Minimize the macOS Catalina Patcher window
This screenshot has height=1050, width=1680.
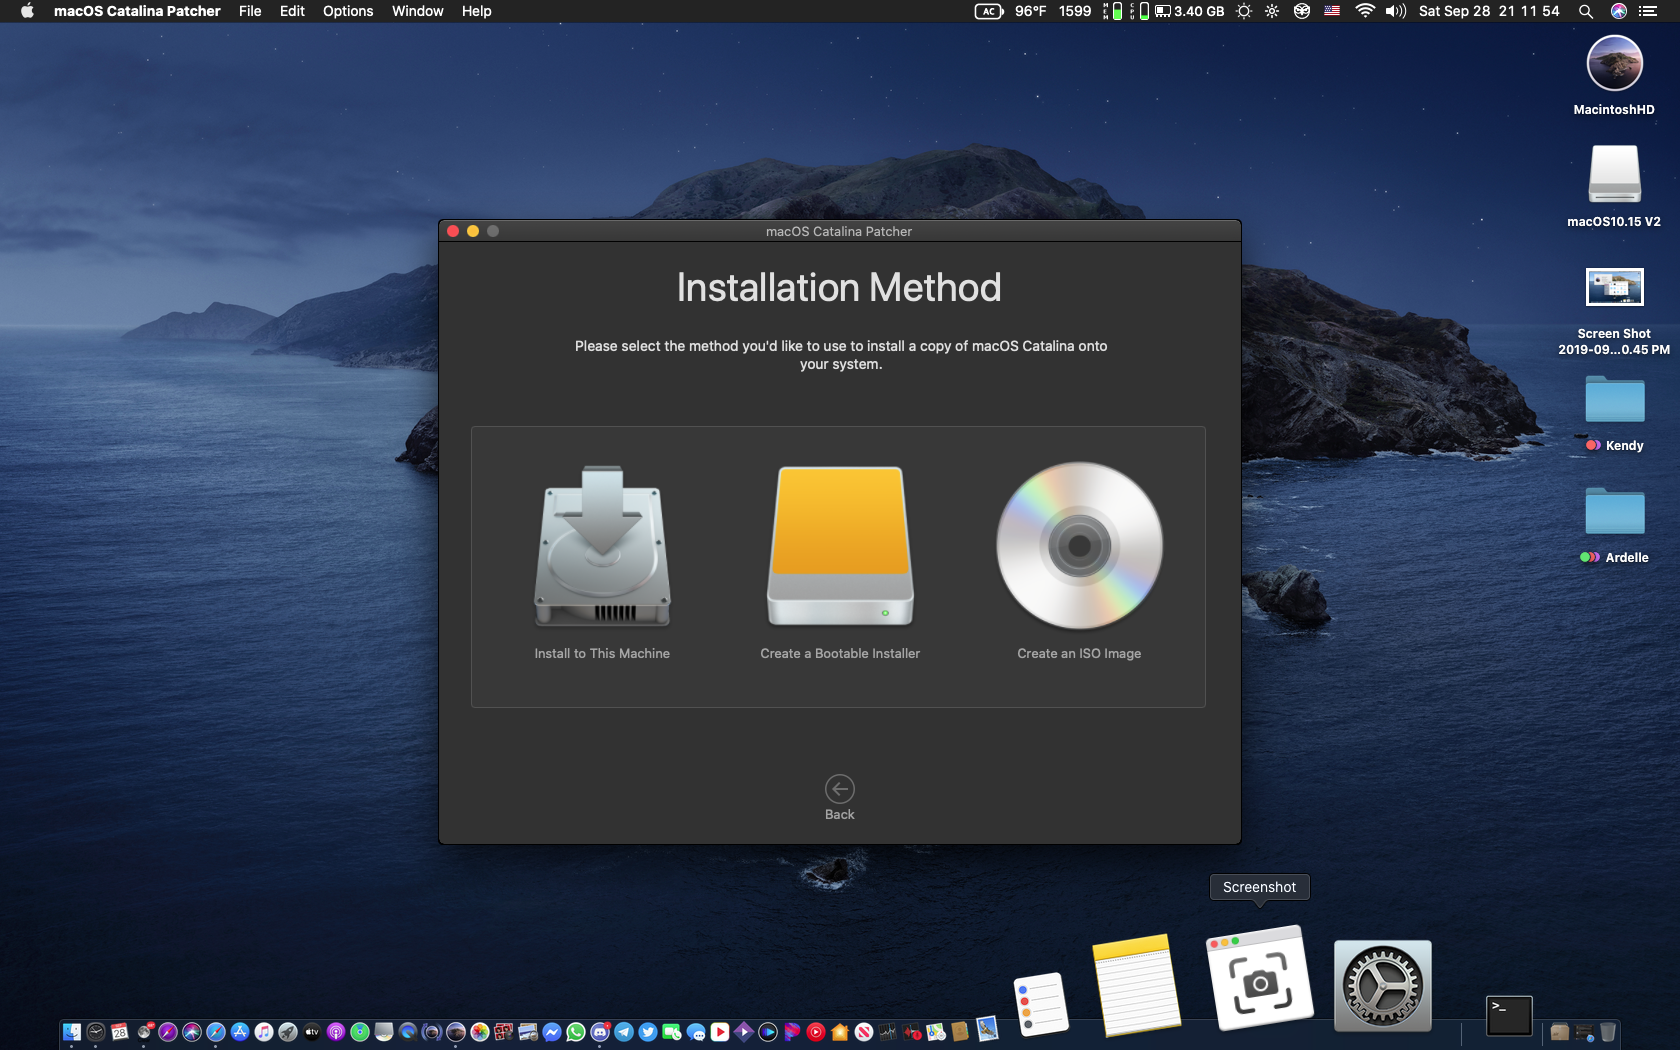pyautogui.click(x=473, y=231)
